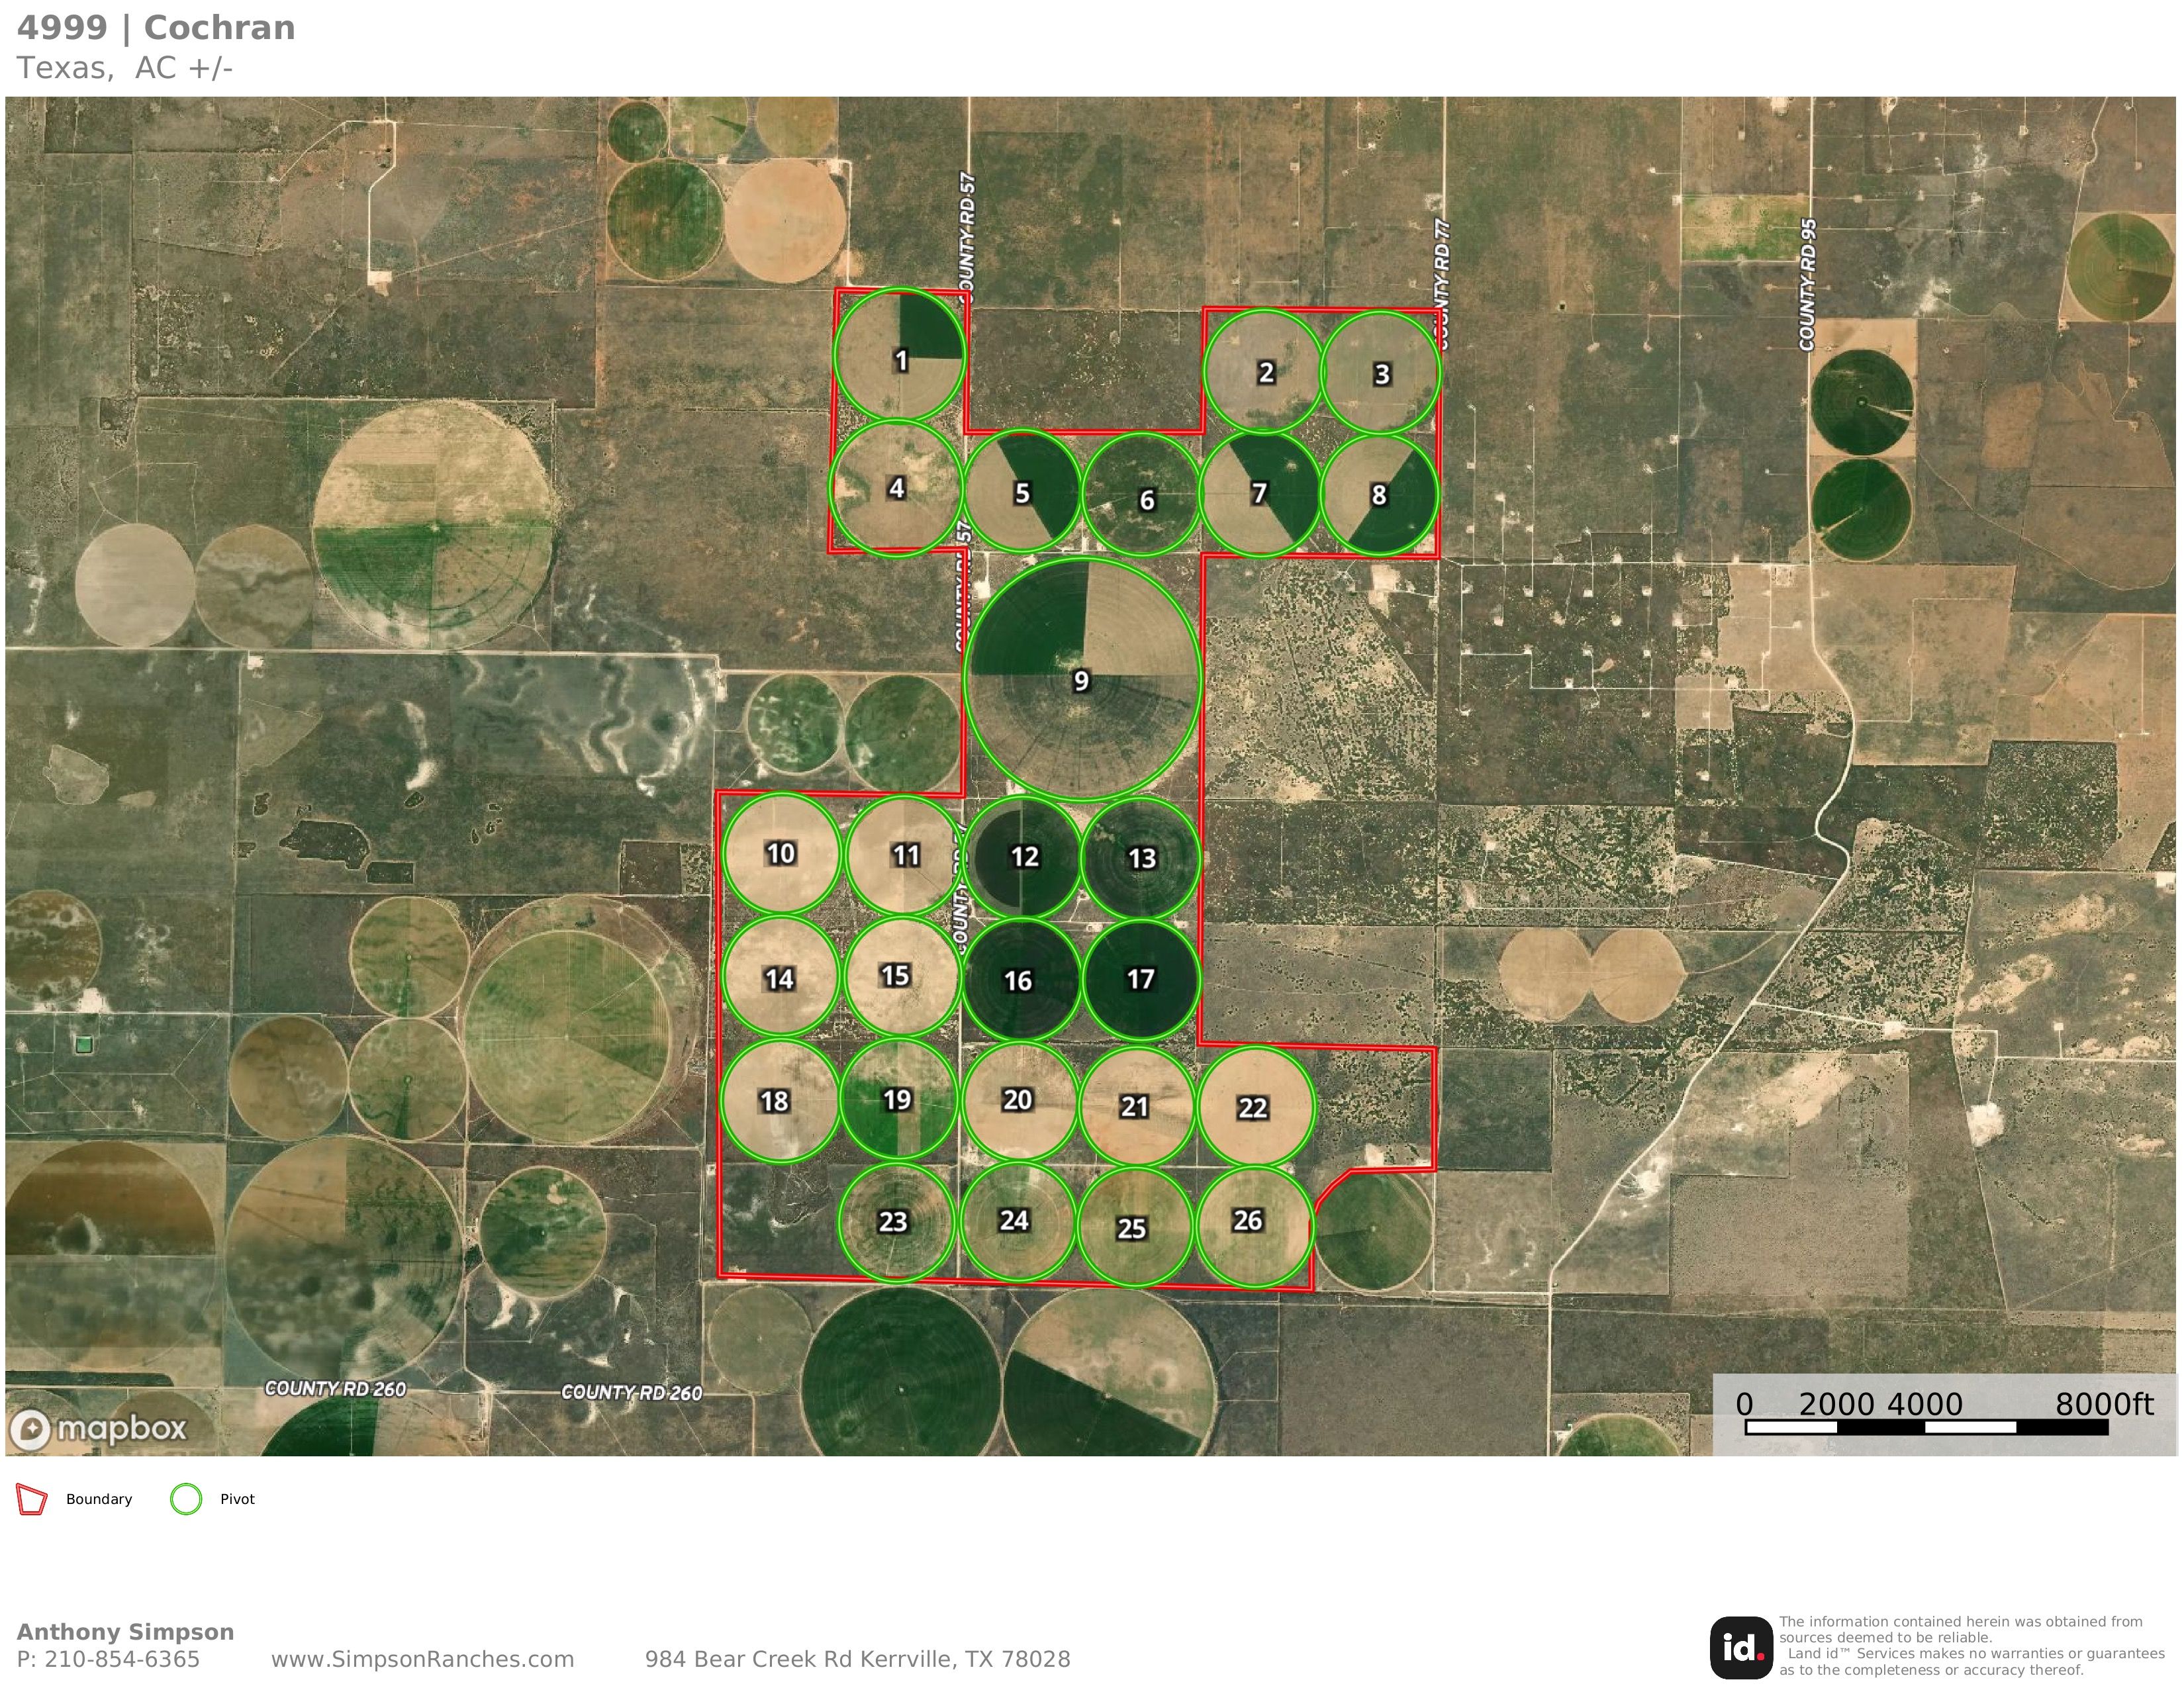Click the 'Texas, AC +/-' subtitle
The image size is (2184, 1688).
click(124, 68)
